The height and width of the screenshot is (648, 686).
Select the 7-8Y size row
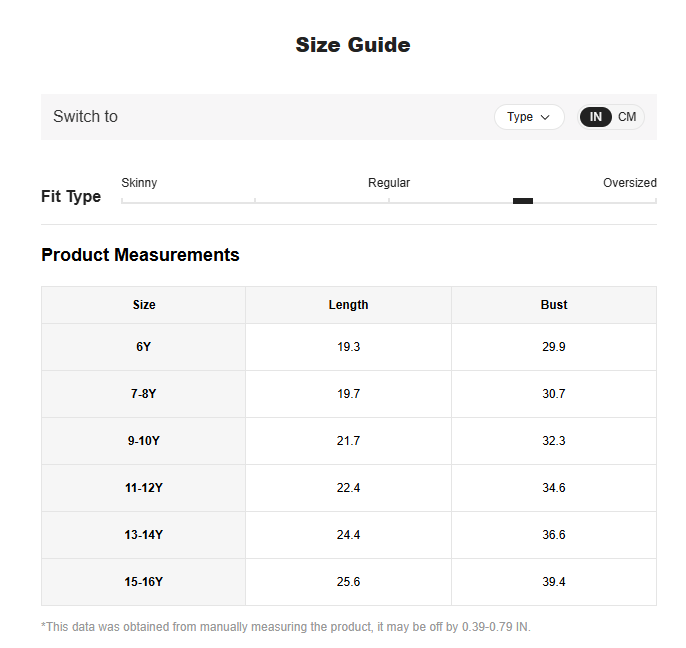coord(349,394)
